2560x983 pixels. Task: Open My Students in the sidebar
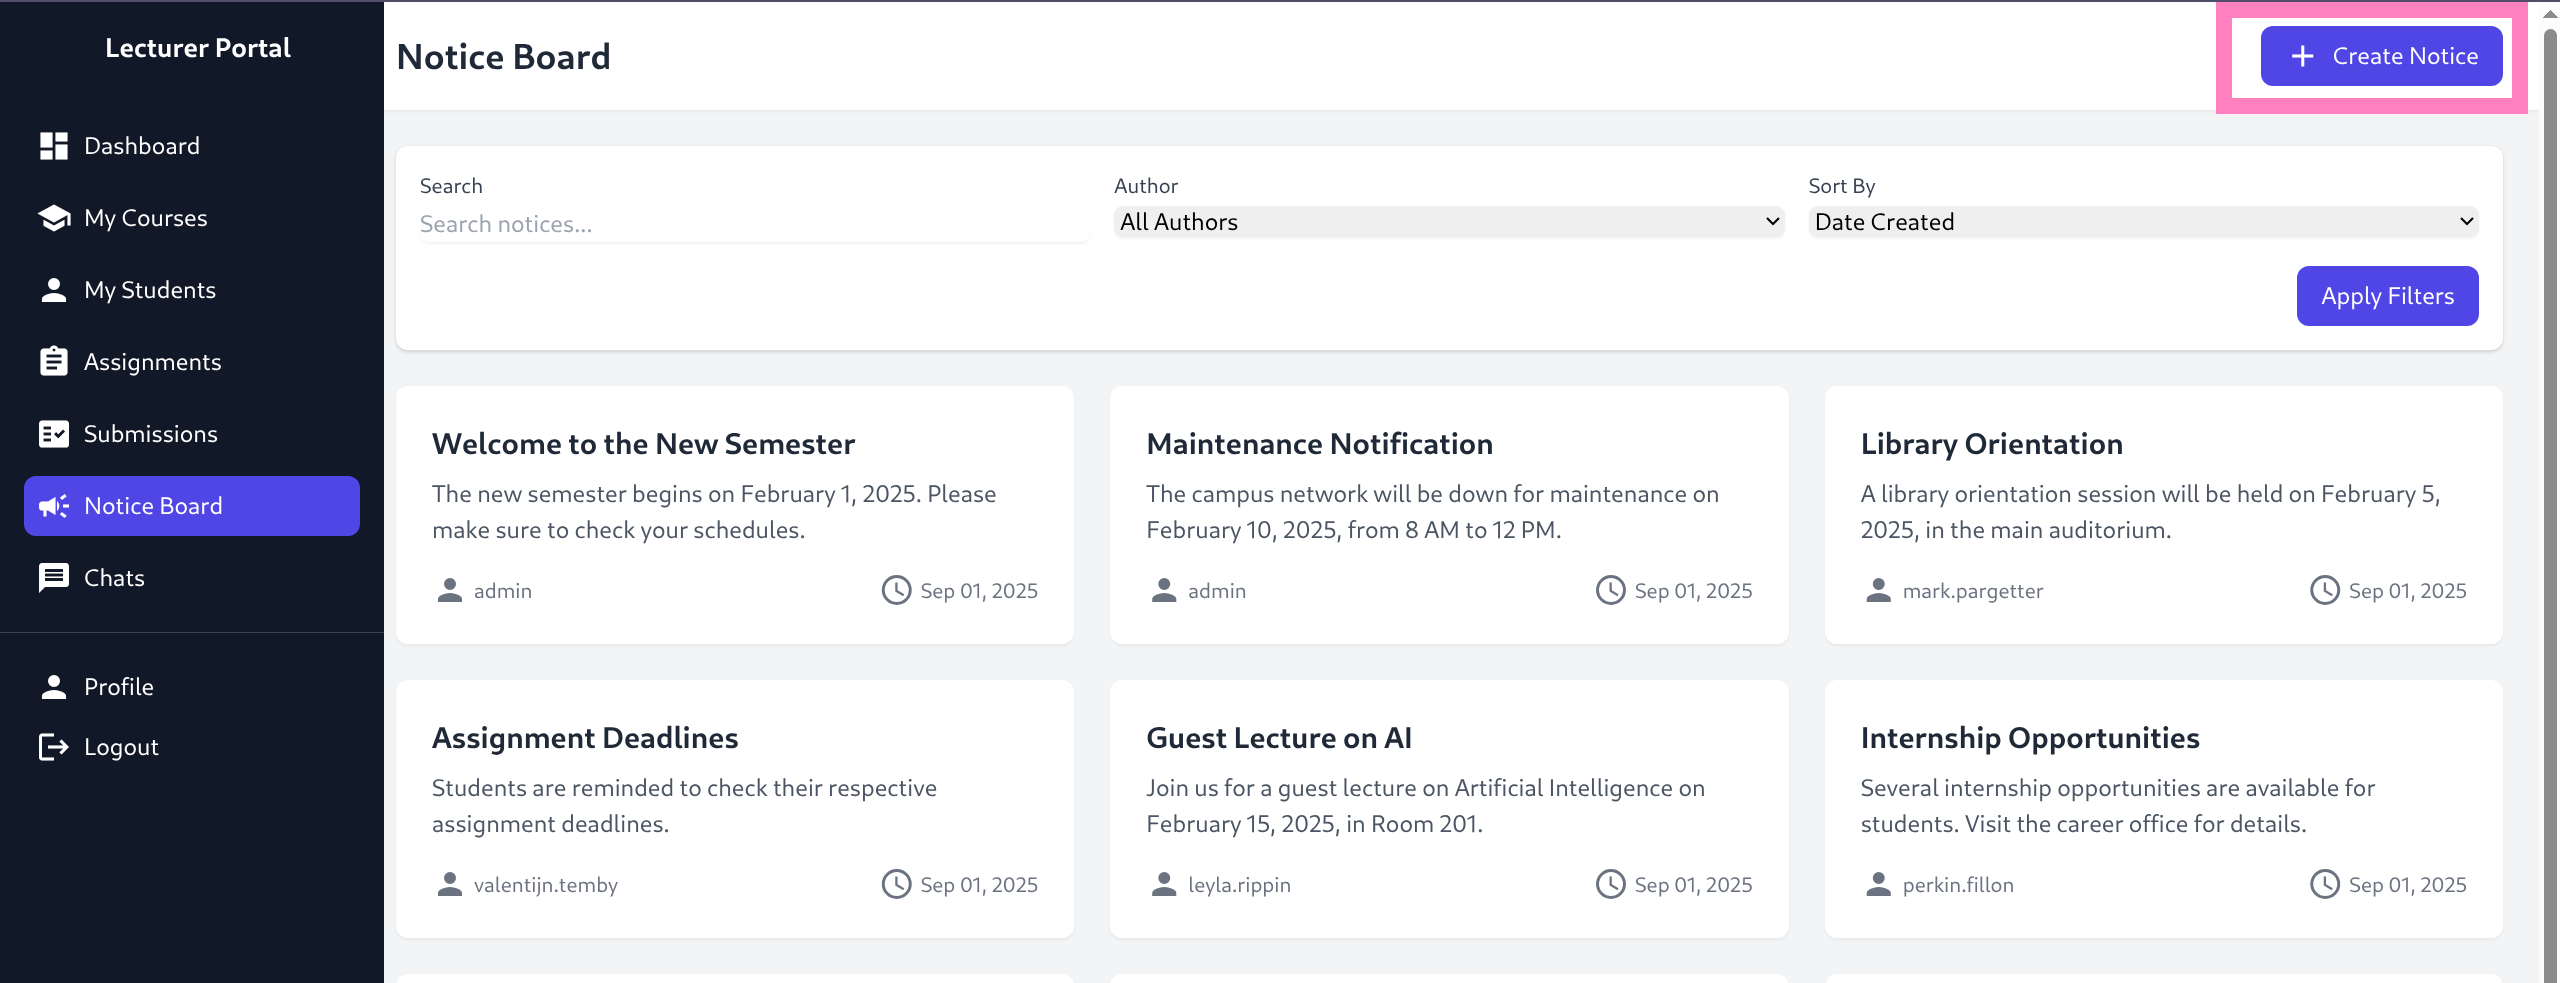click(x=150, y=290)
